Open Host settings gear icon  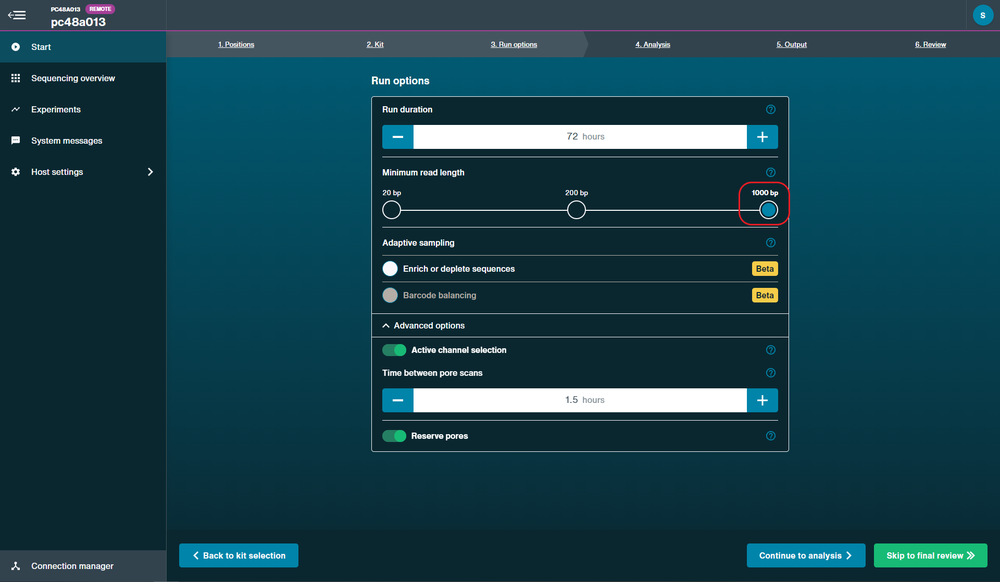[15, 172]
